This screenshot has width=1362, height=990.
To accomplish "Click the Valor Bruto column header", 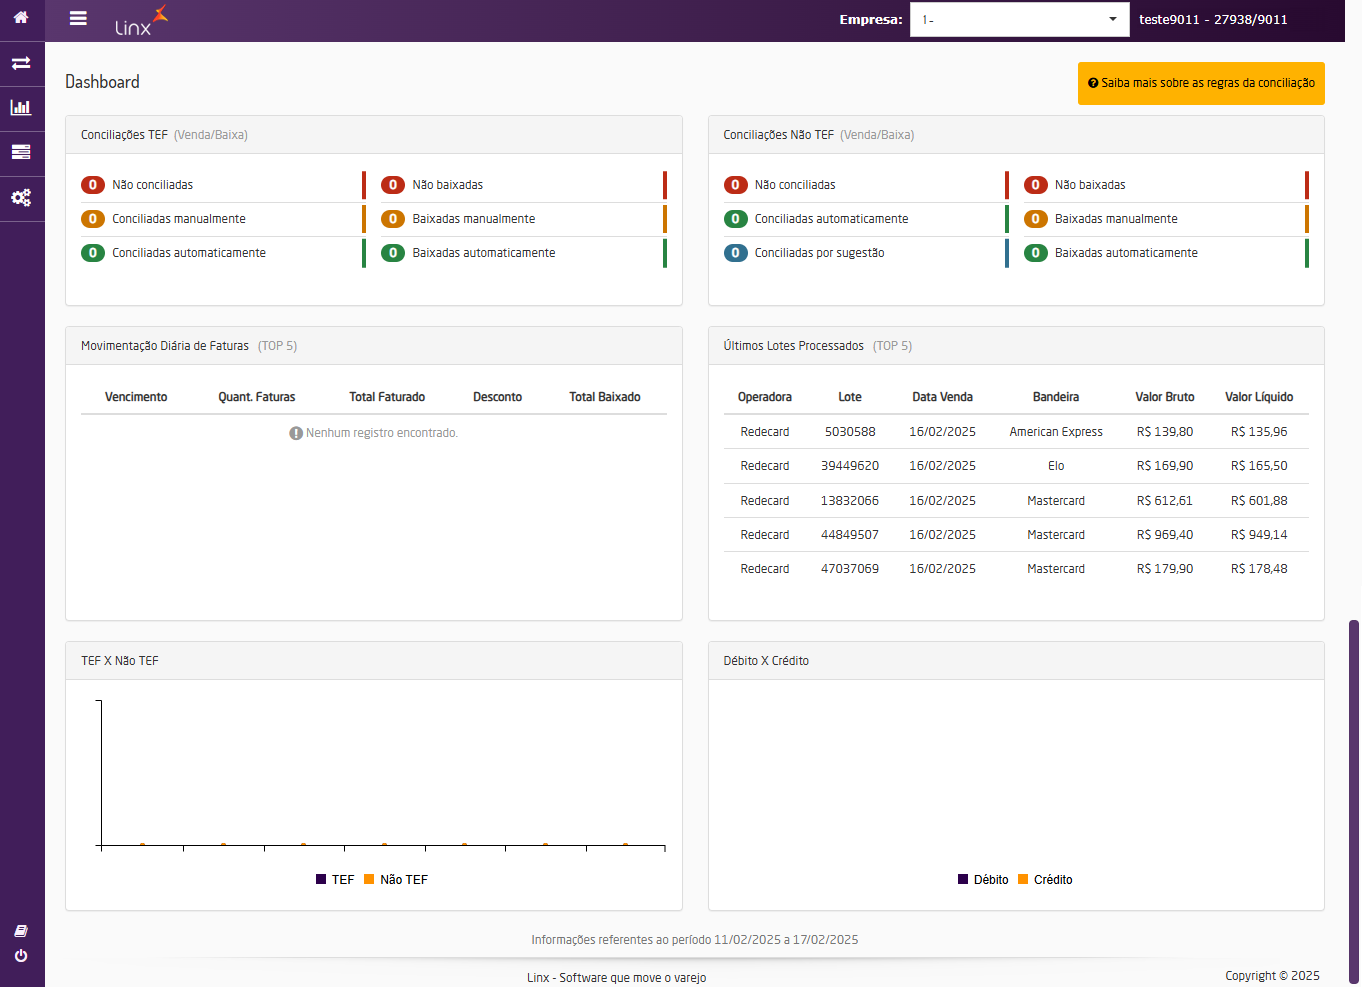I will (1165, 397).
